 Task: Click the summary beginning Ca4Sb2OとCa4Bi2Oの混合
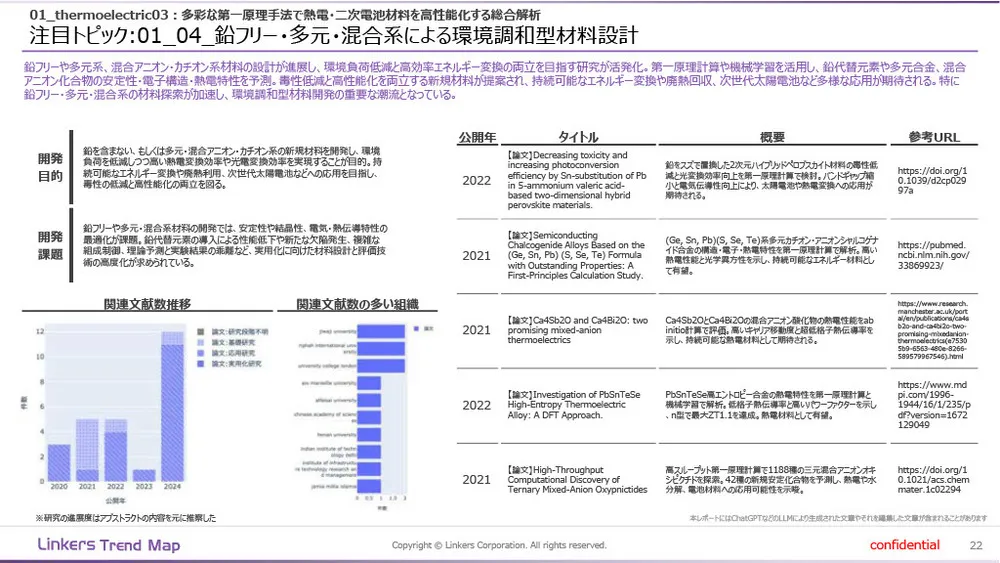770,330
